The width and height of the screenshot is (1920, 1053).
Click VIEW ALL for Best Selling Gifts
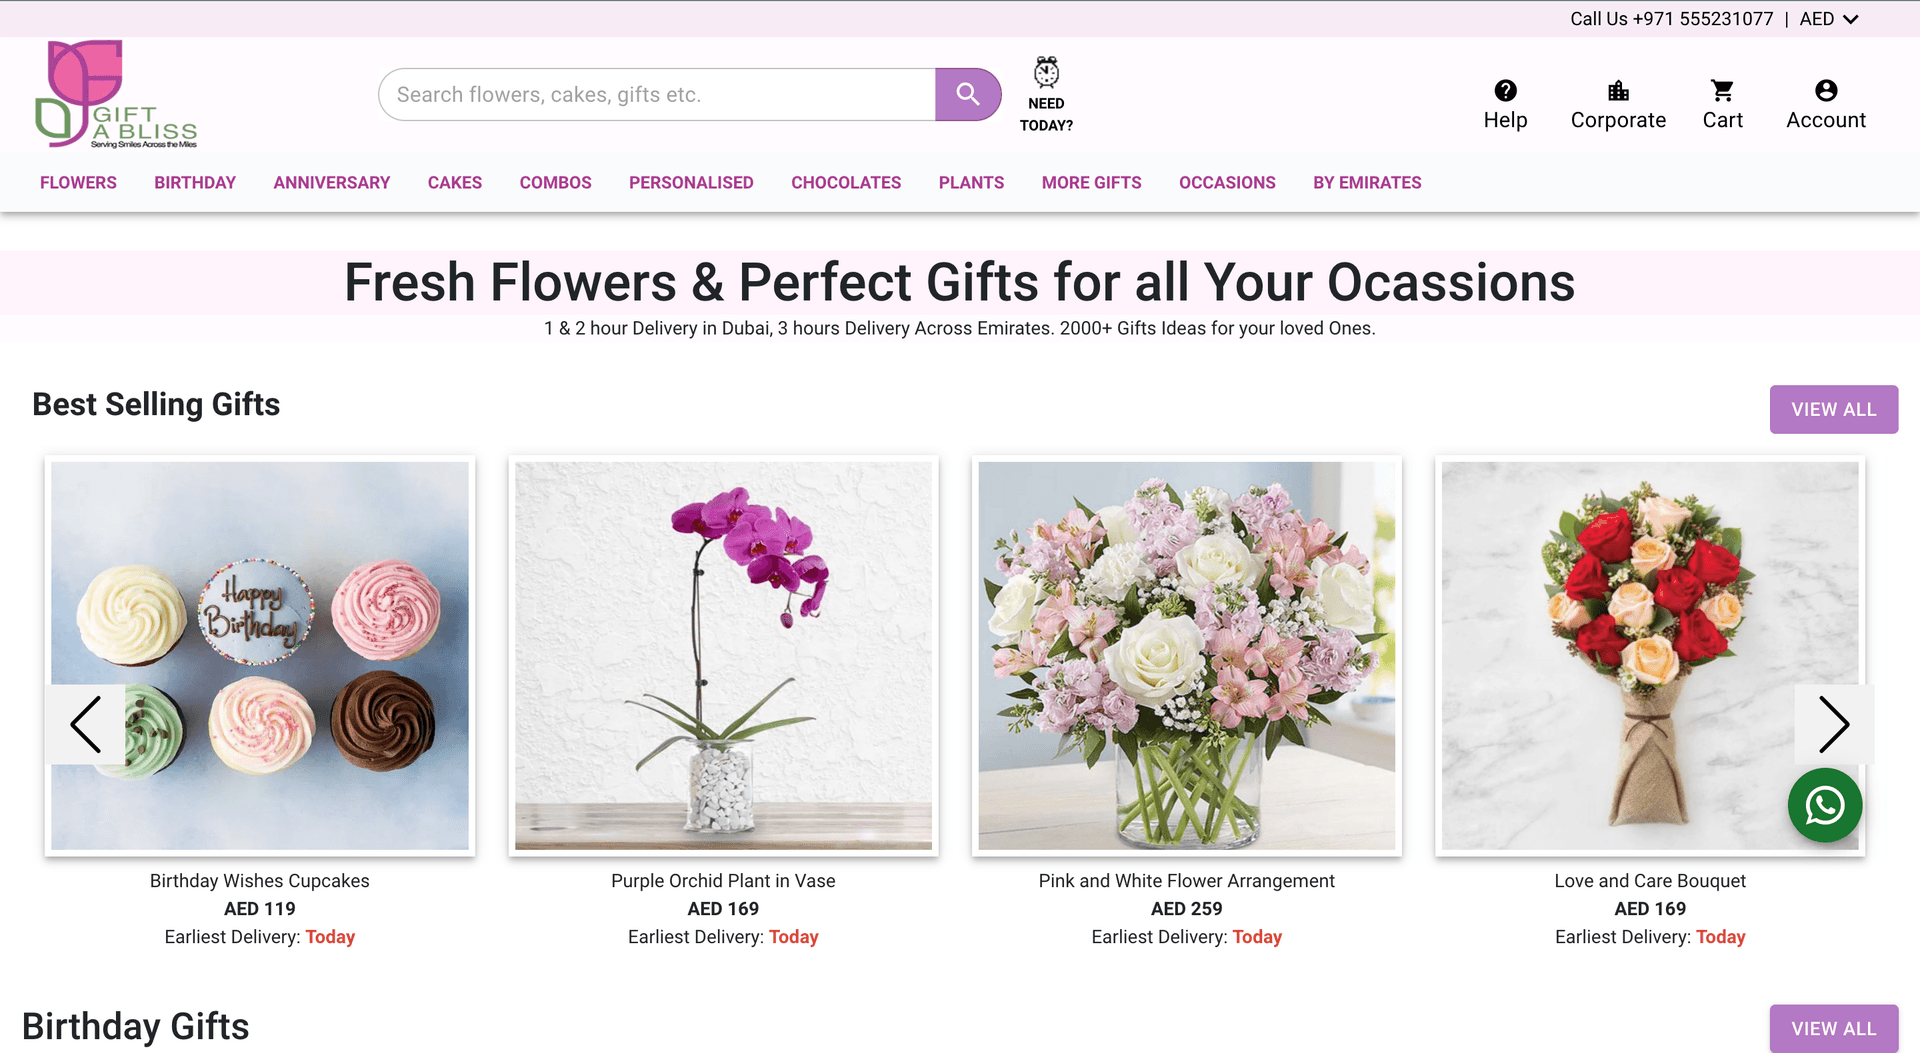tap(1833, 409)
